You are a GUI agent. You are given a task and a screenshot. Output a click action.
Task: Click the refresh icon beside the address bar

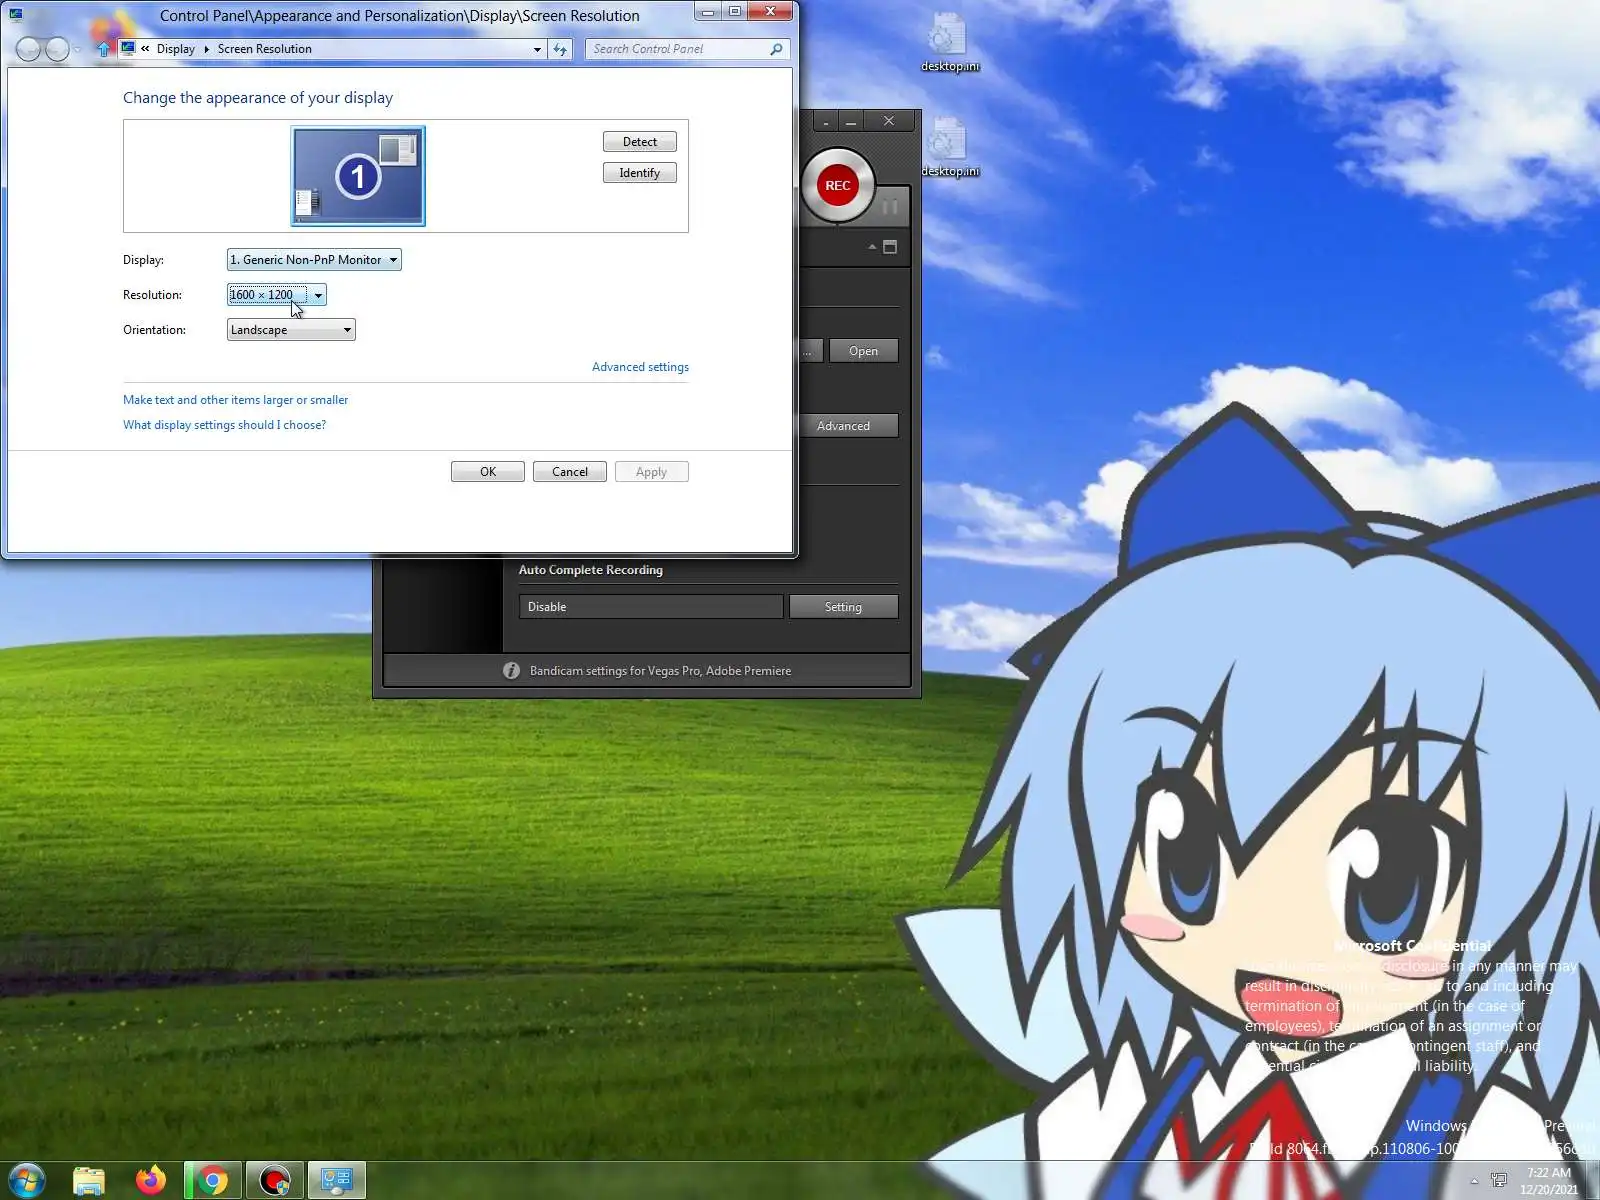coord(560,49)
